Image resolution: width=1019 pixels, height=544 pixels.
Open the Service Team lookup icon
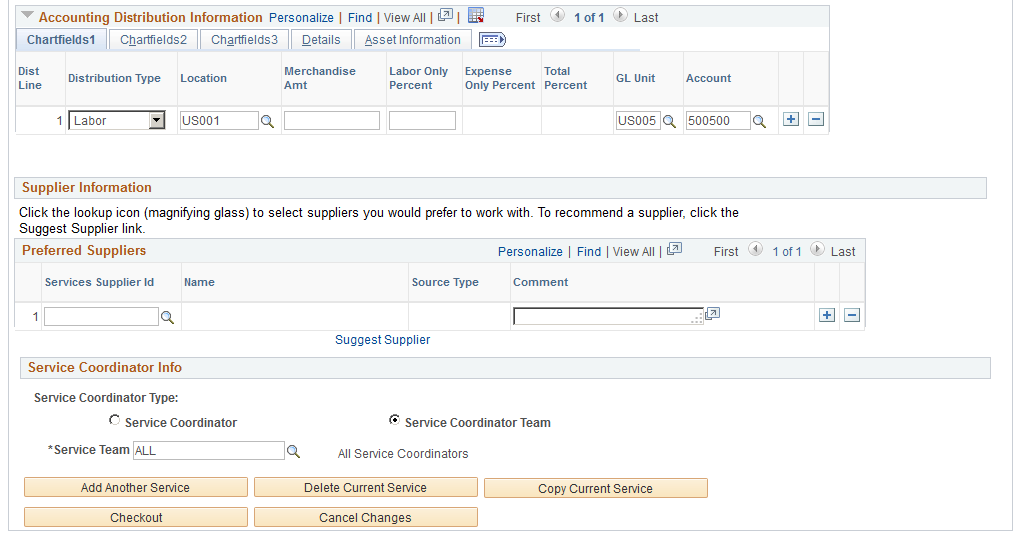[x=293, y=451]
